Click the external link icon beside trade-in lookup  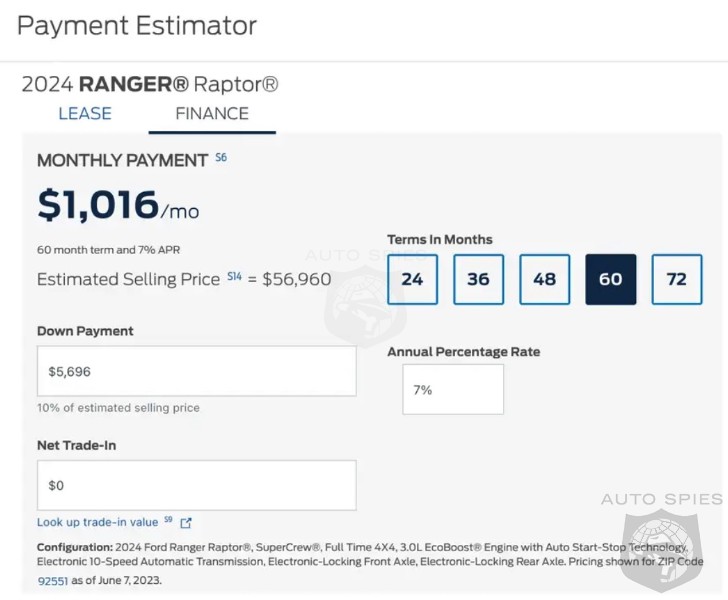186,523
